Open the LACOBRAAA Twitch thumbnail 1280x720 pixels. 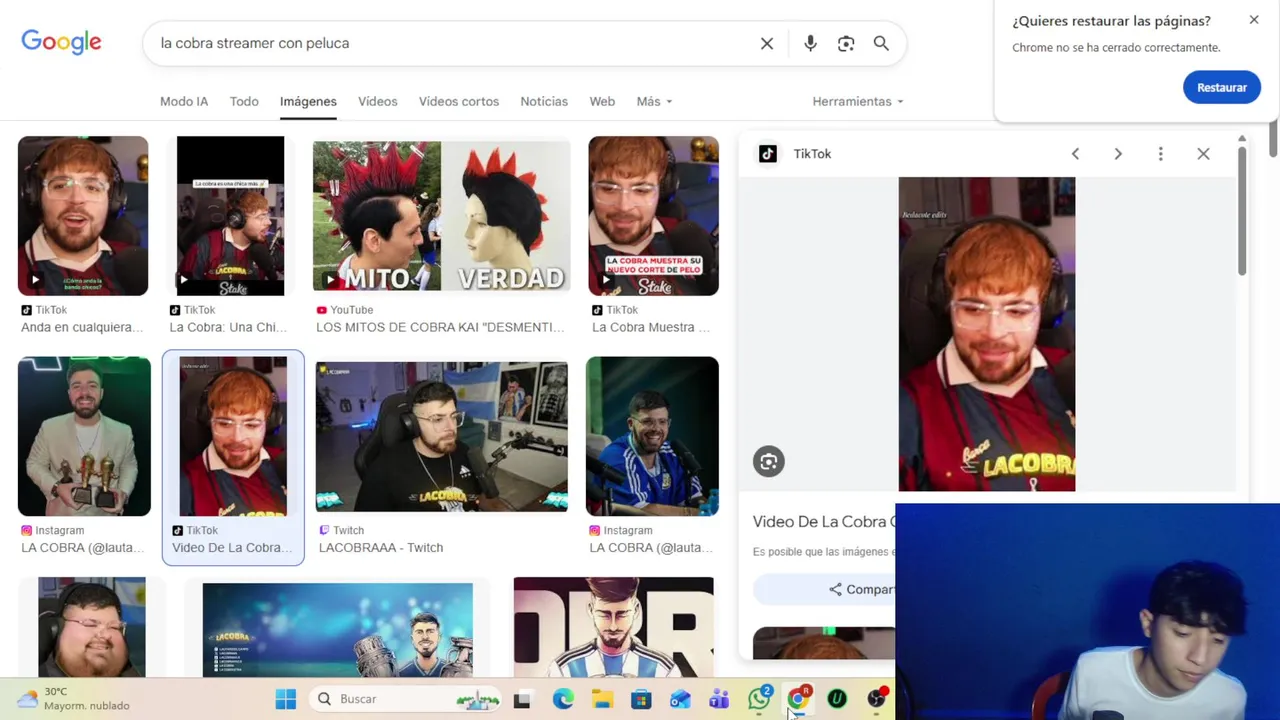pos(441,436)
